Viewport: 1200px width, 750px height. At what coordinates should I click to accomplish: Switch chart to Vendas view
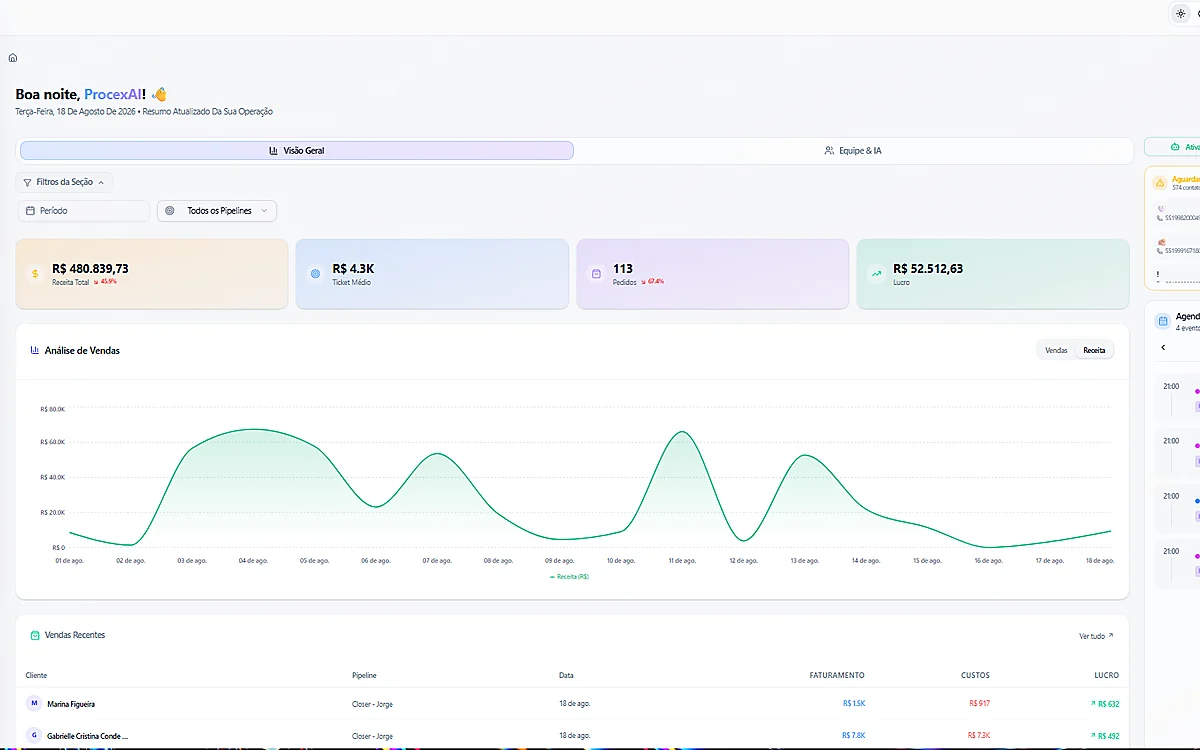click(x=1056, y=351)
